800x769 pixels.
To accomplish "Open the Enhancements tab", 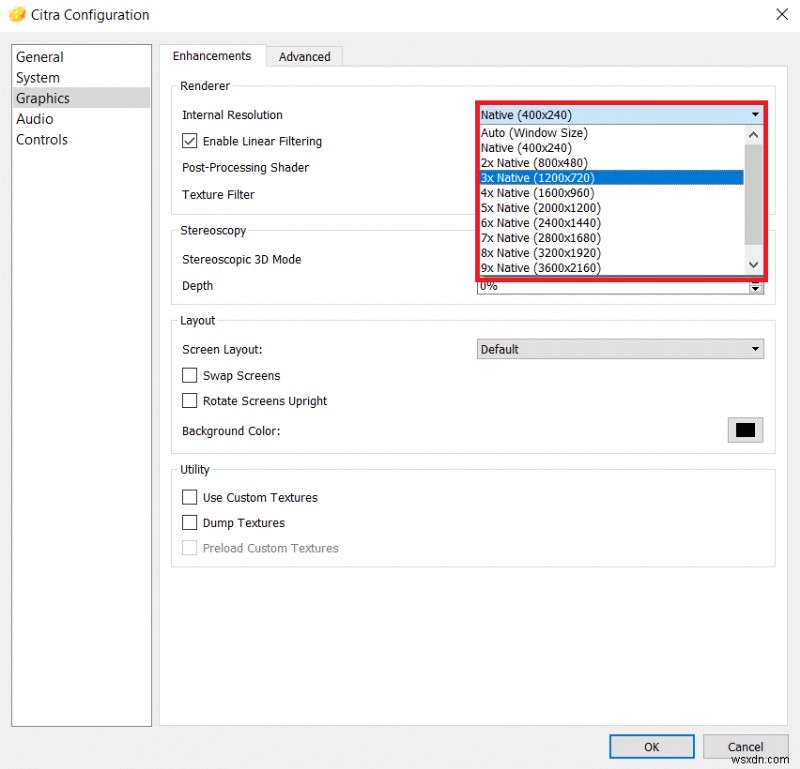I will 212,56.
